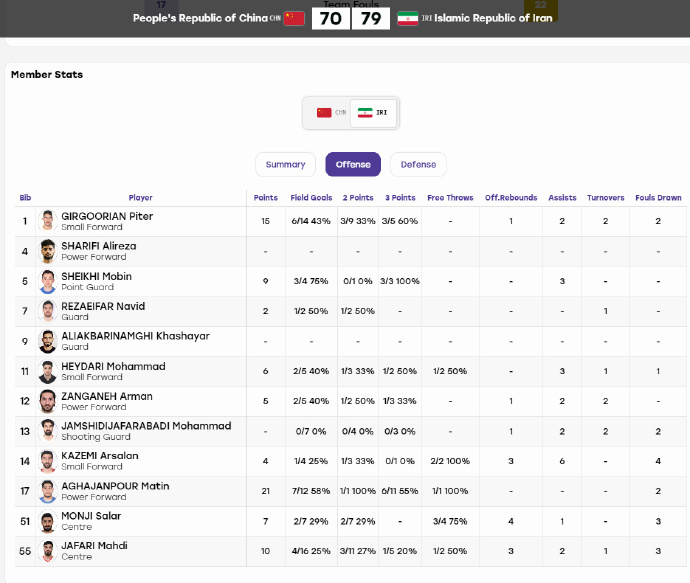The width and height of the screenshot is (690, 583).
Task: Click People's Republic of China team name
Action: pyautogui.click(x=200, y=18)
